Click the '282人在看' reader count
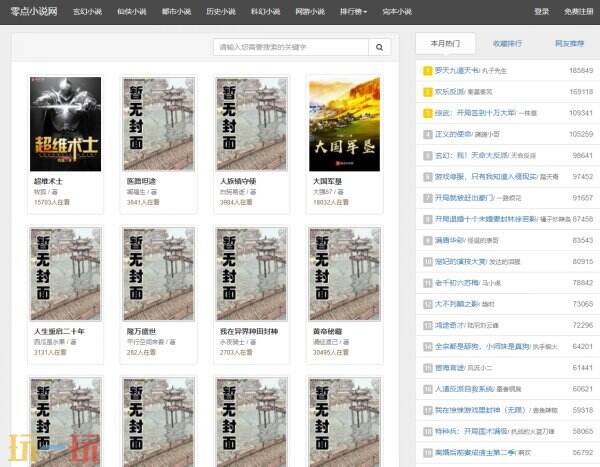The height and width of the screenshot is (467, 600). pyautogui.click(x=141, y=352)
